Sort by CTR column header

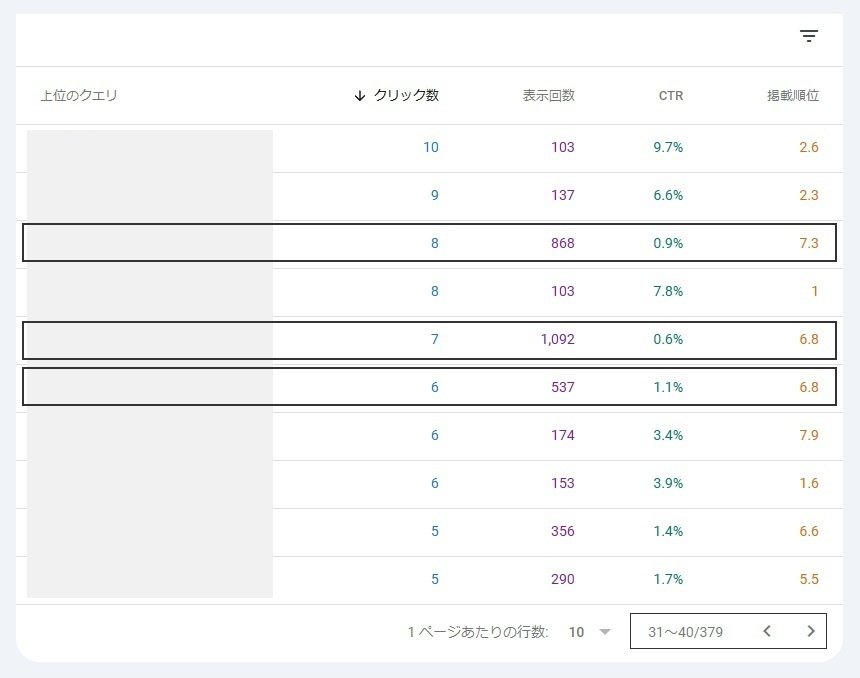tap(671, 96)
